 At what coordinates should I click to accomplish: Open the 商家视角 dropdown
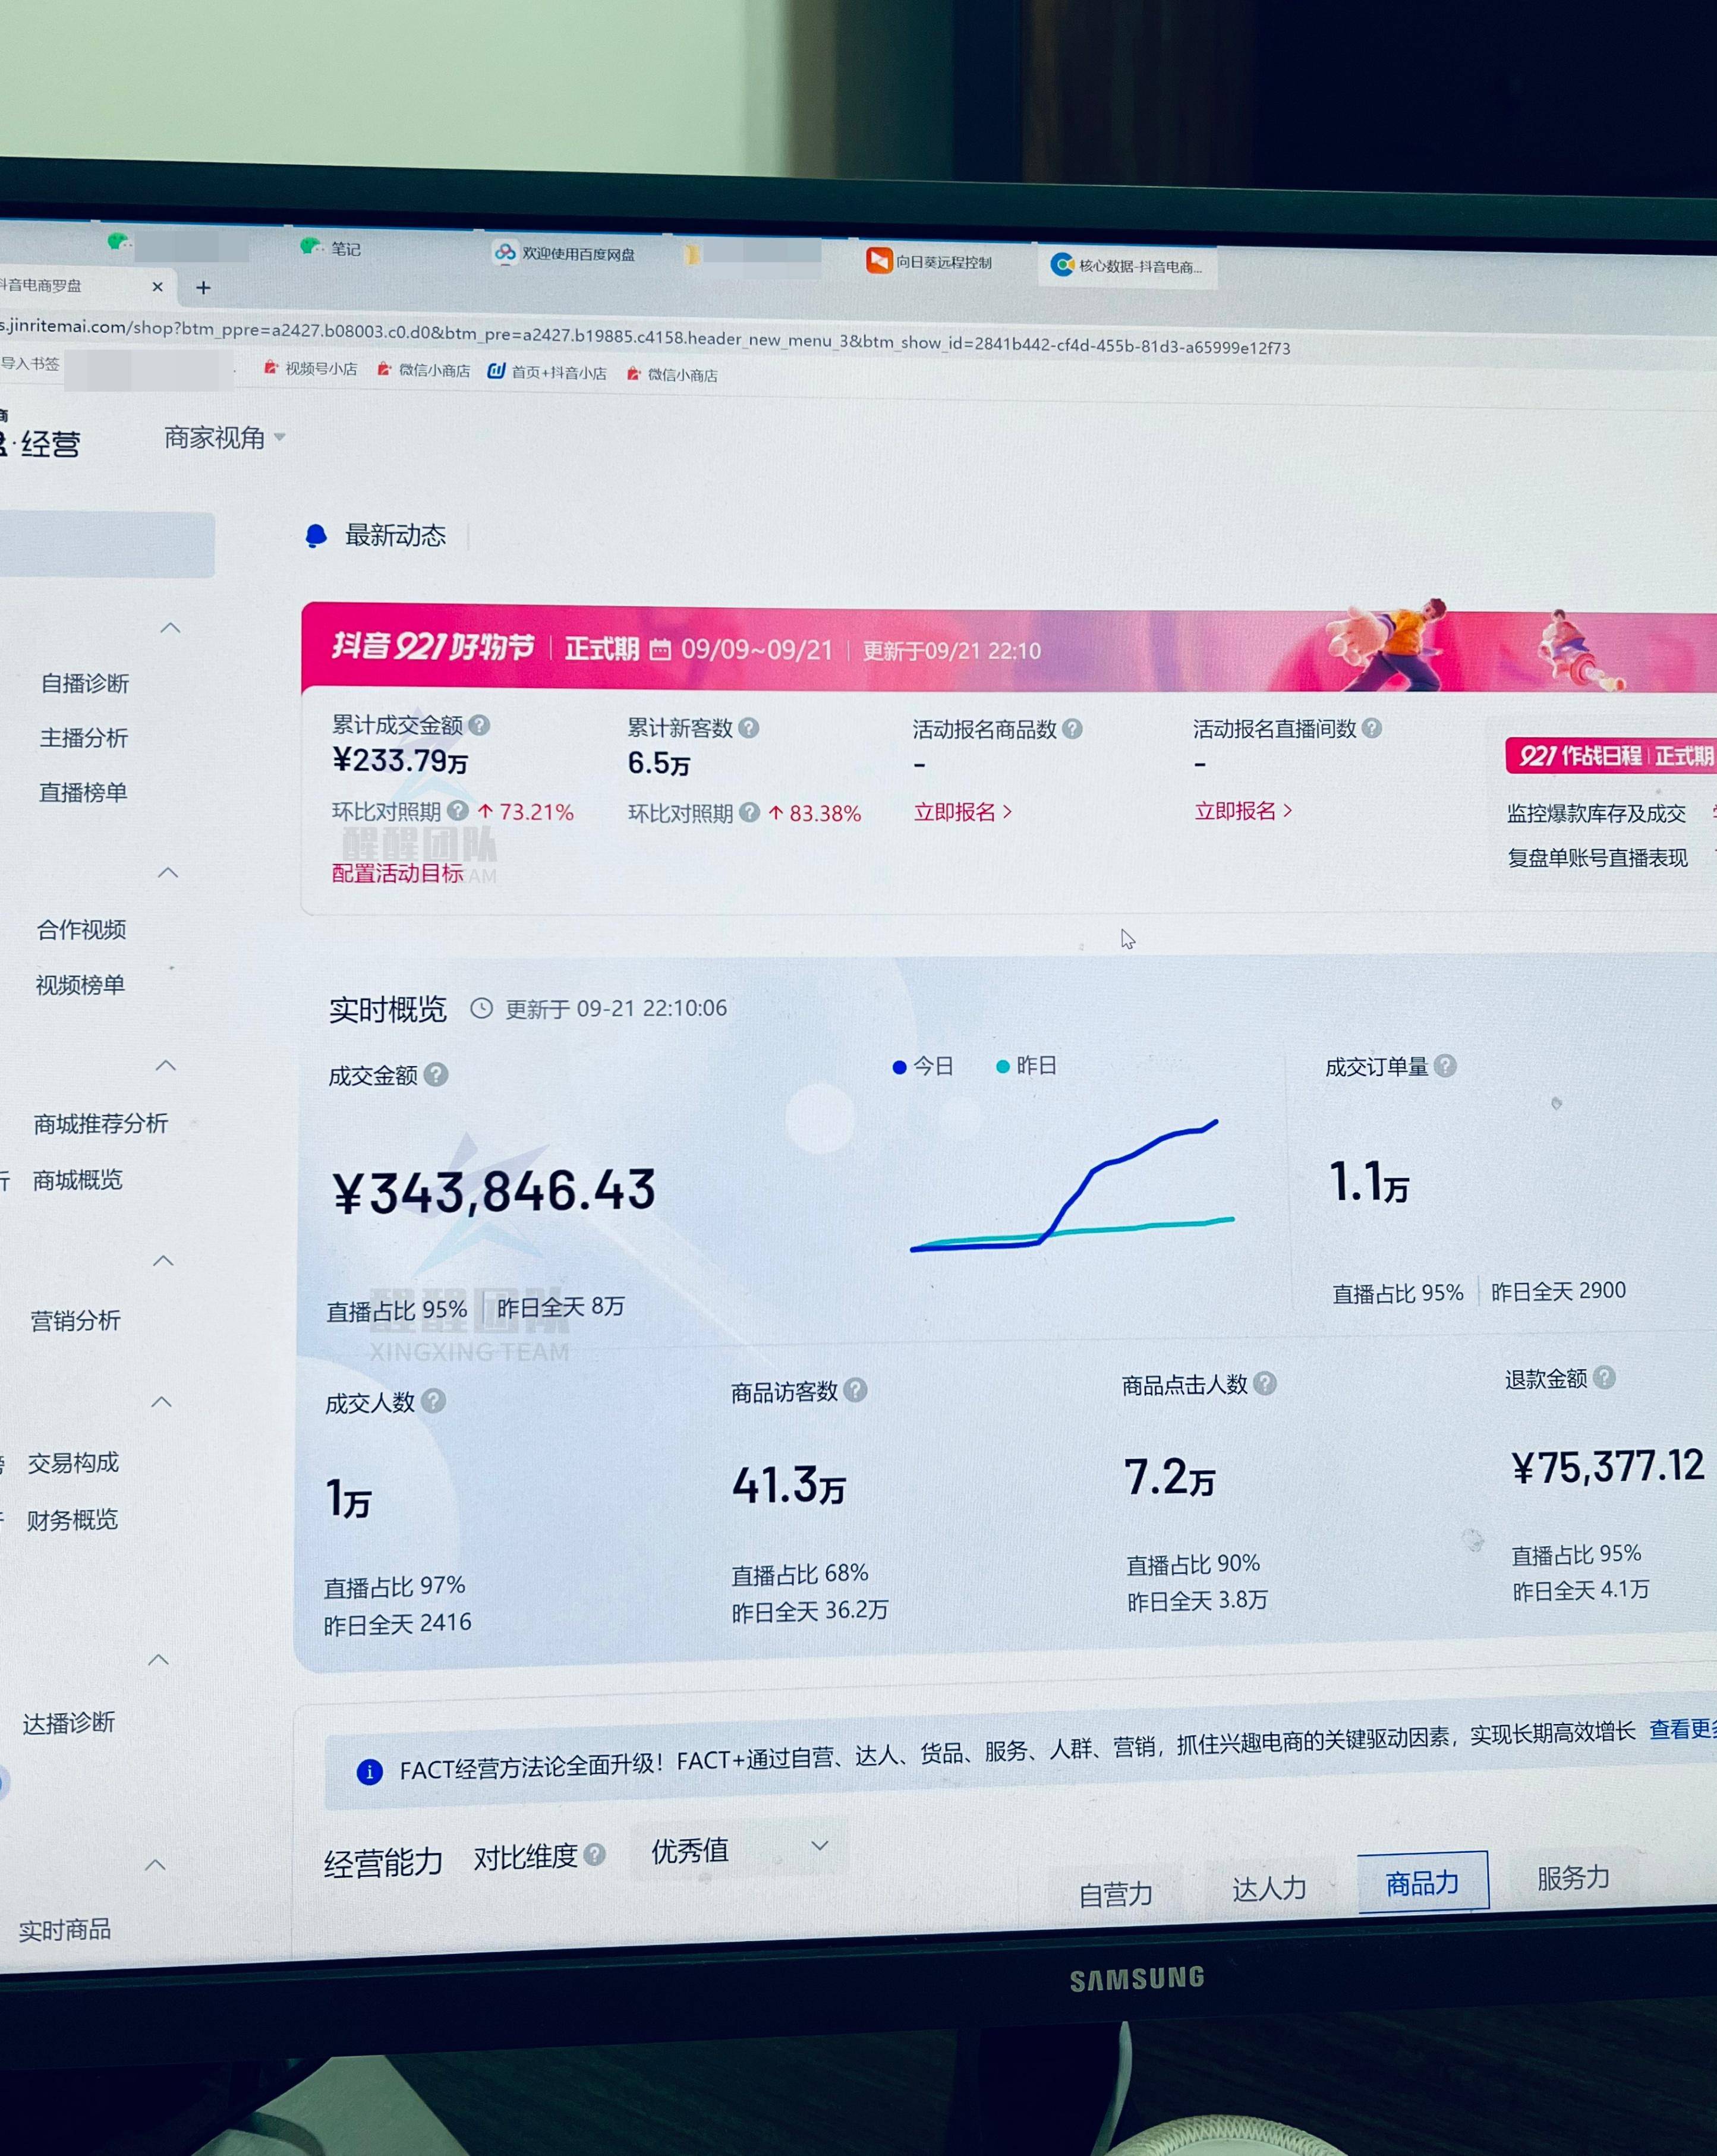coord(225,437)
